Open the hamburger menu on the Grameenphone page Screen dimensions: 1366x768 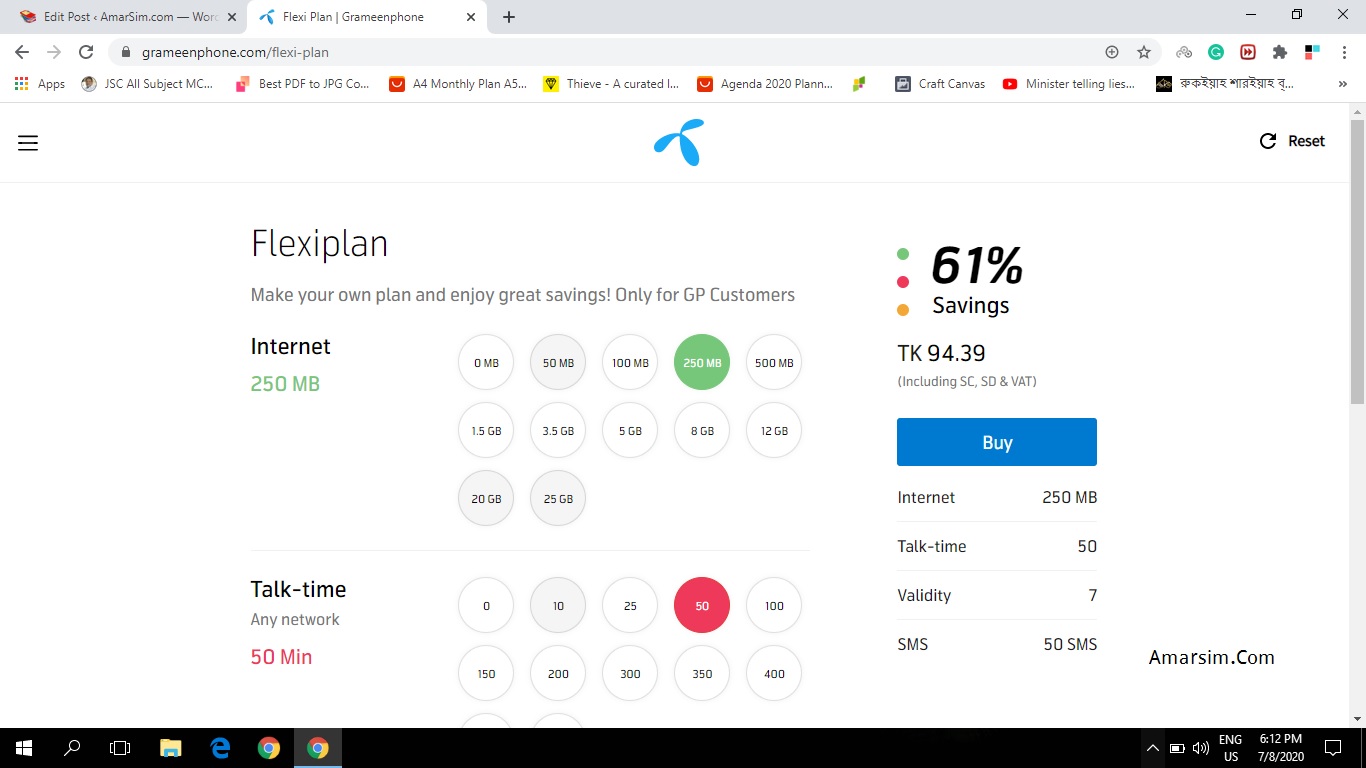coord(28,143)
